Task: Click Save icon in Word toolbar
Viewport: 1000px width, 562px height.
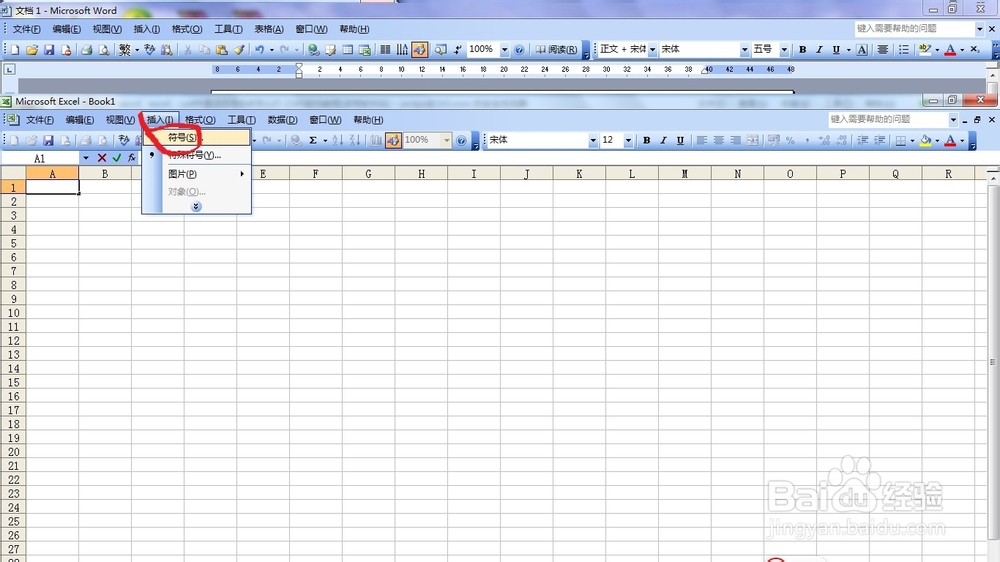Action: click(49, 49)
